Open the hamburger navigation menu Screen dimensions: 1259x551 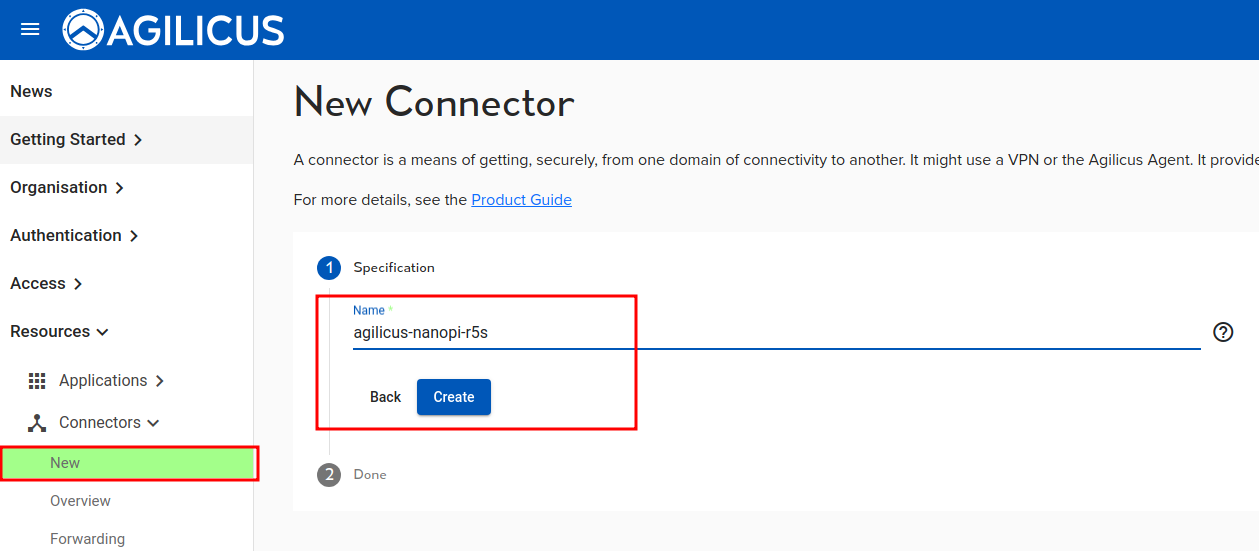[30, 29]
